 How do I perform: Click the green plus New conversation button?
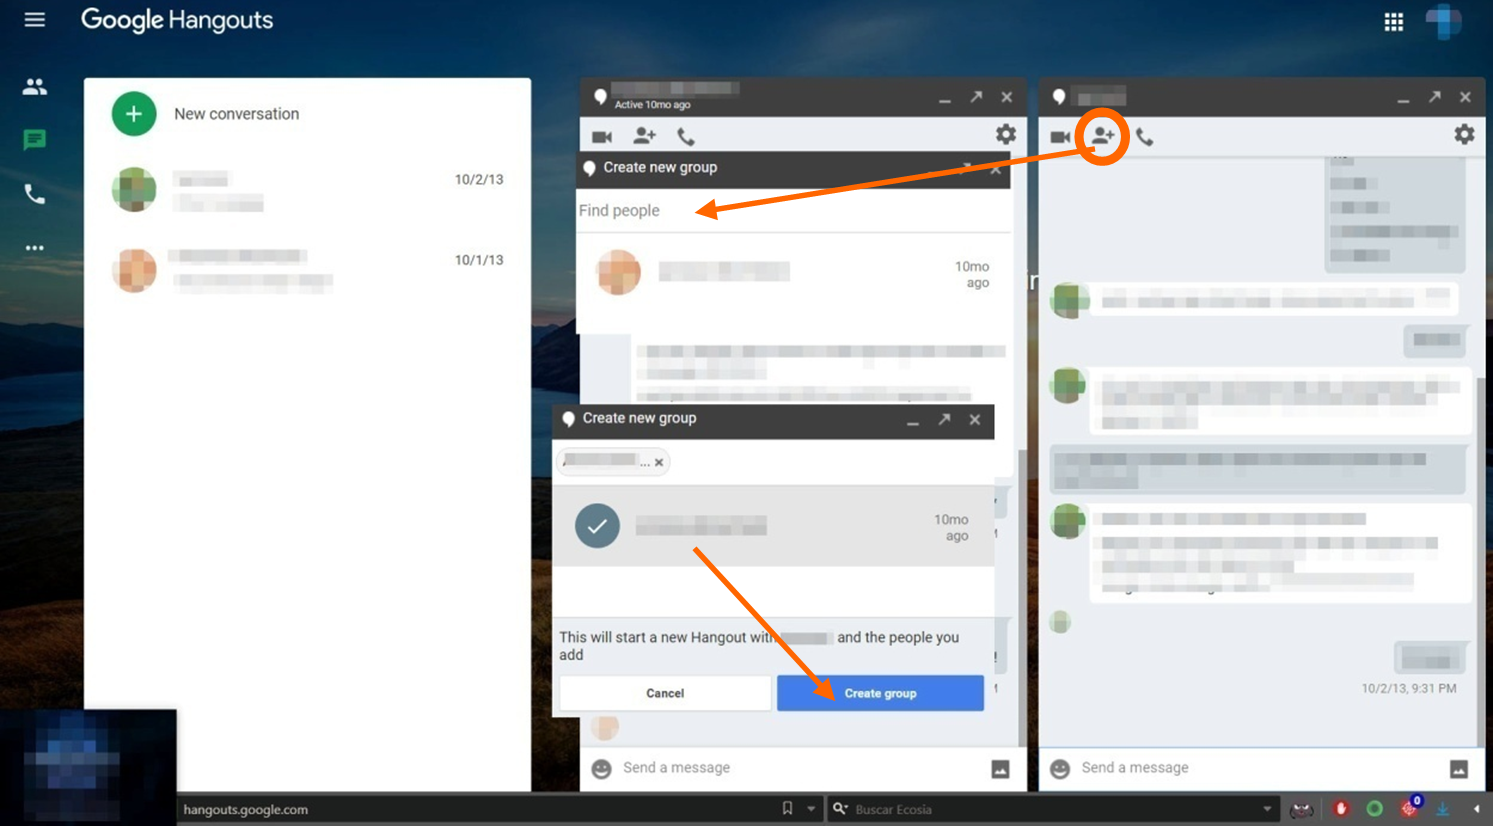(134, 114)
